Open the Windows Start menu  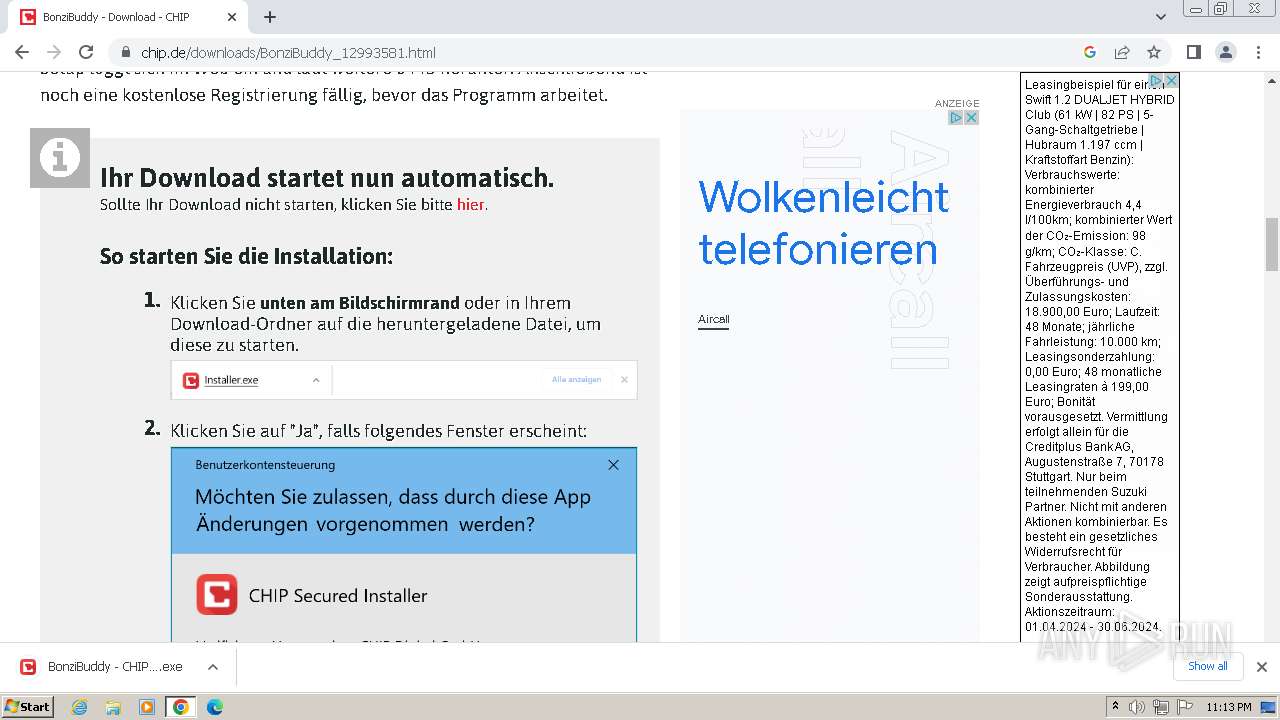coord(28,707)
